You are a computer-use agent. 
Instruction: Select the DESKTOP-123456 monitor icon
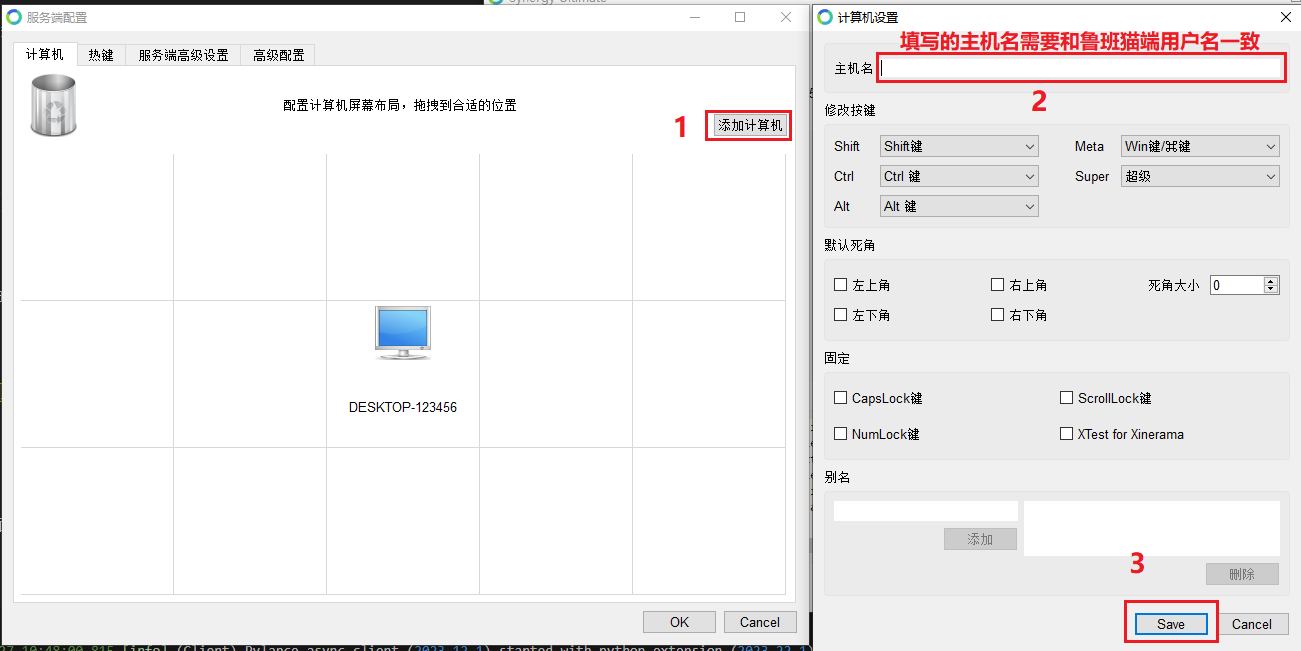[x=403, y=333]
